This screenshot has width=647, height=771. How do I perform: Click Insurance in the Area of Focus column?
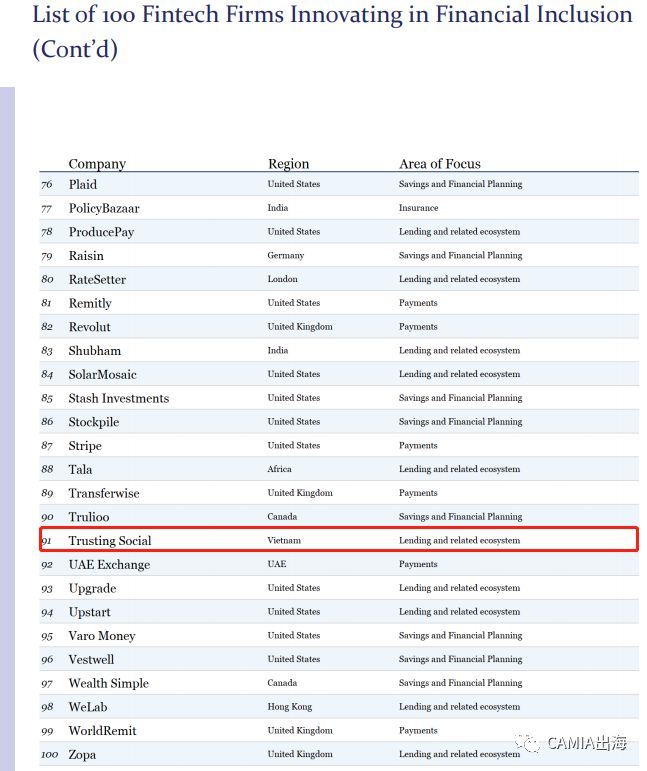pyautogui.click(x=418, y=208)
